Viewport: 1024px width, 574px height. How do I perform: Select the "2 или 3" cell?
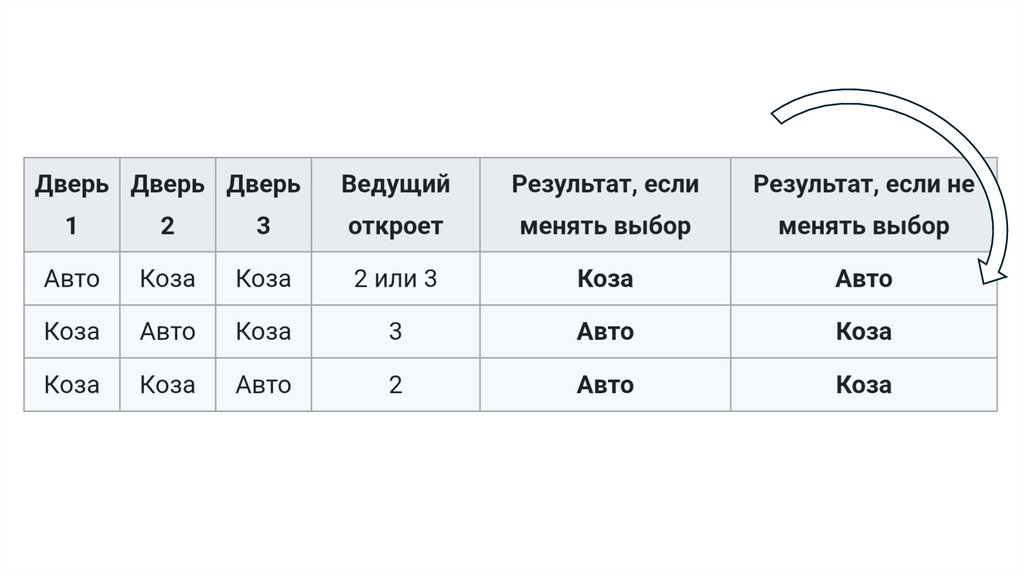coord(395,278)
